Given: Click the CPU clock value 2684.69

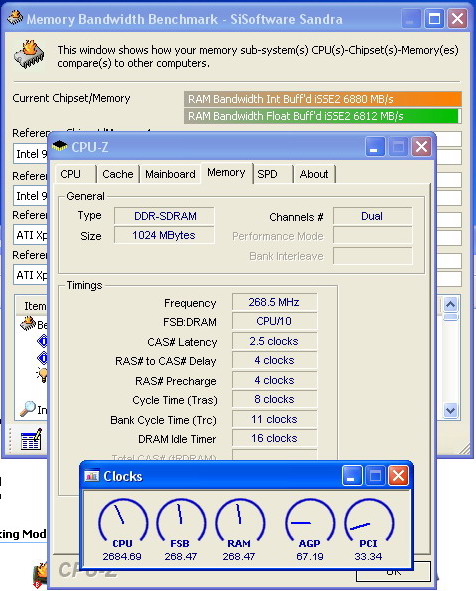Looking at the screenshot, I should coord(122,556).
